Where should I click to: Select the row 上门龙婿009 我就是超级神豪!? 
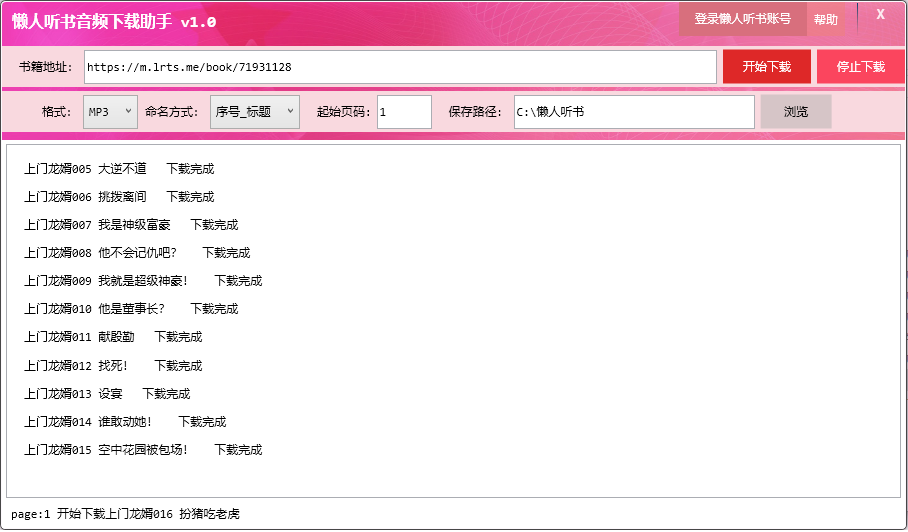(x=143, y=281)
